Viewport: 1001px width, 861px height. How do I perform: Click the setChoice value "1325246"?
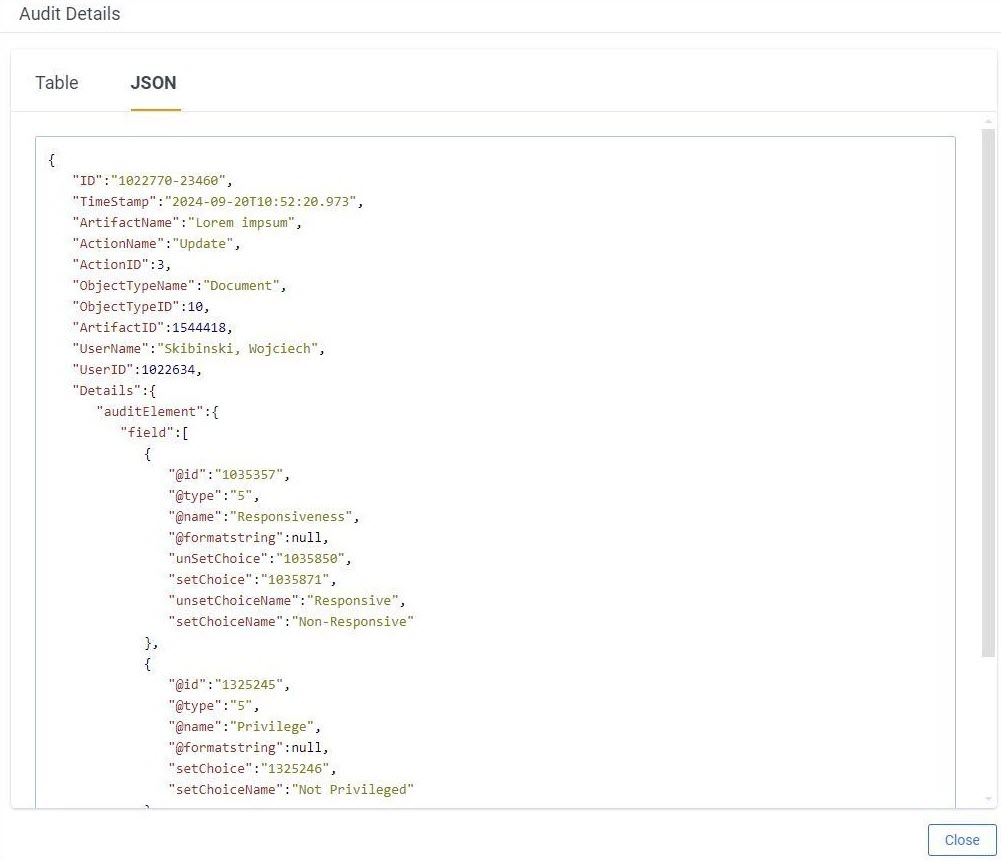pos(295,769)
